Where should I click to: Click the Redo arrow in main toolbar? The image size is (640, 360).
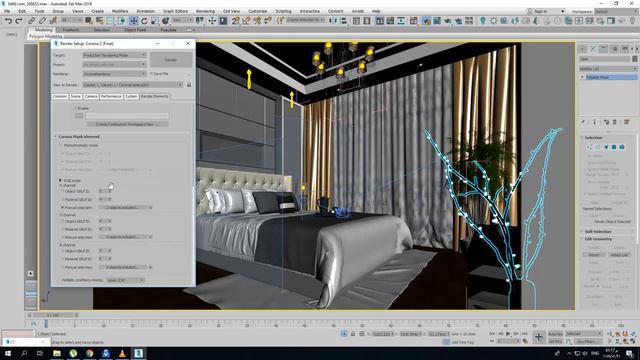click(x=18, y=20)
